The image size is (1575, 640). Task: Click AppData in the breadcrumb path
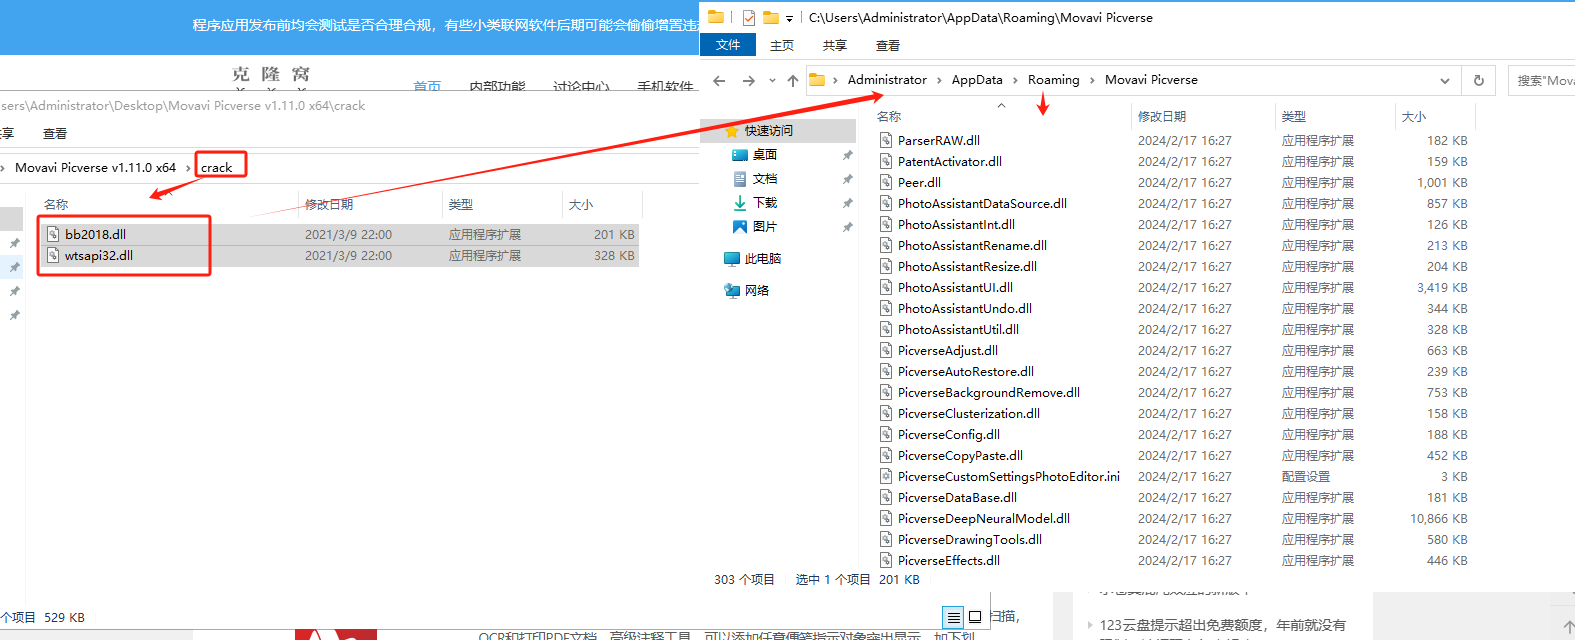pyautogui.click(x=977, y=80)
